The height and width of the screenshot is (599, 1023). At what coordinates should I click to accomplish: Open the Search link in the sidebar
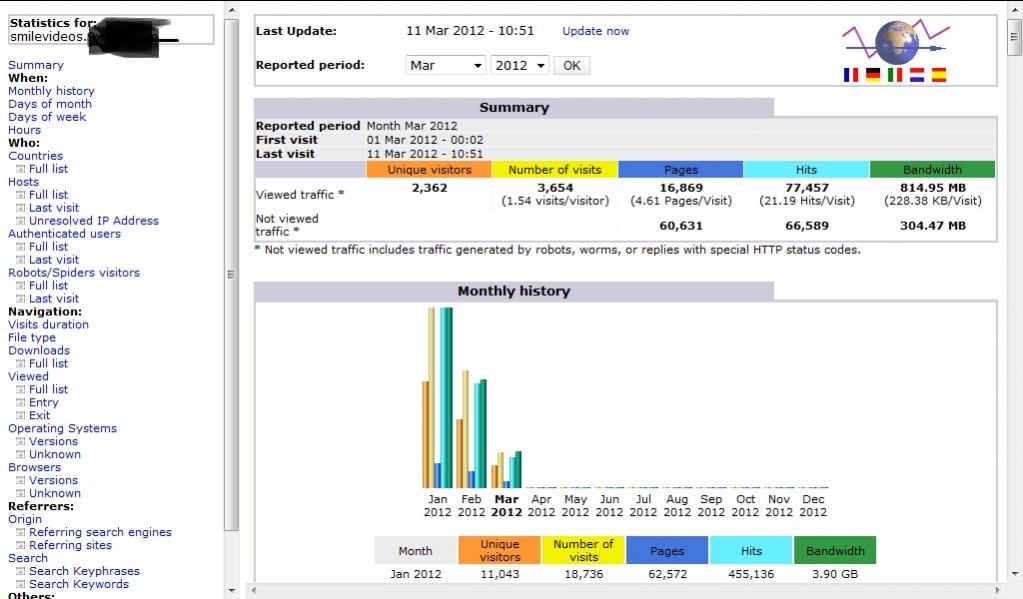[x=28, y=558]
